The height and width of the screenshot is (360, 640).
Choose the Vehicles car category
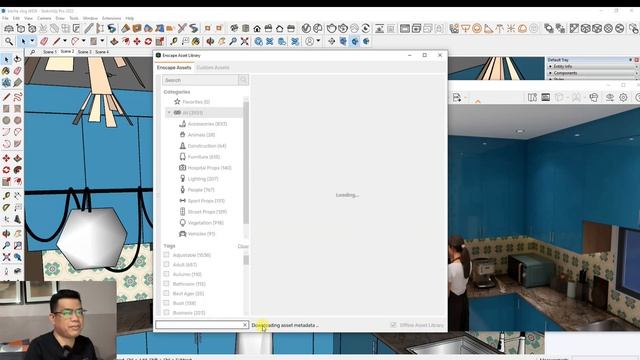pos(197,234)
